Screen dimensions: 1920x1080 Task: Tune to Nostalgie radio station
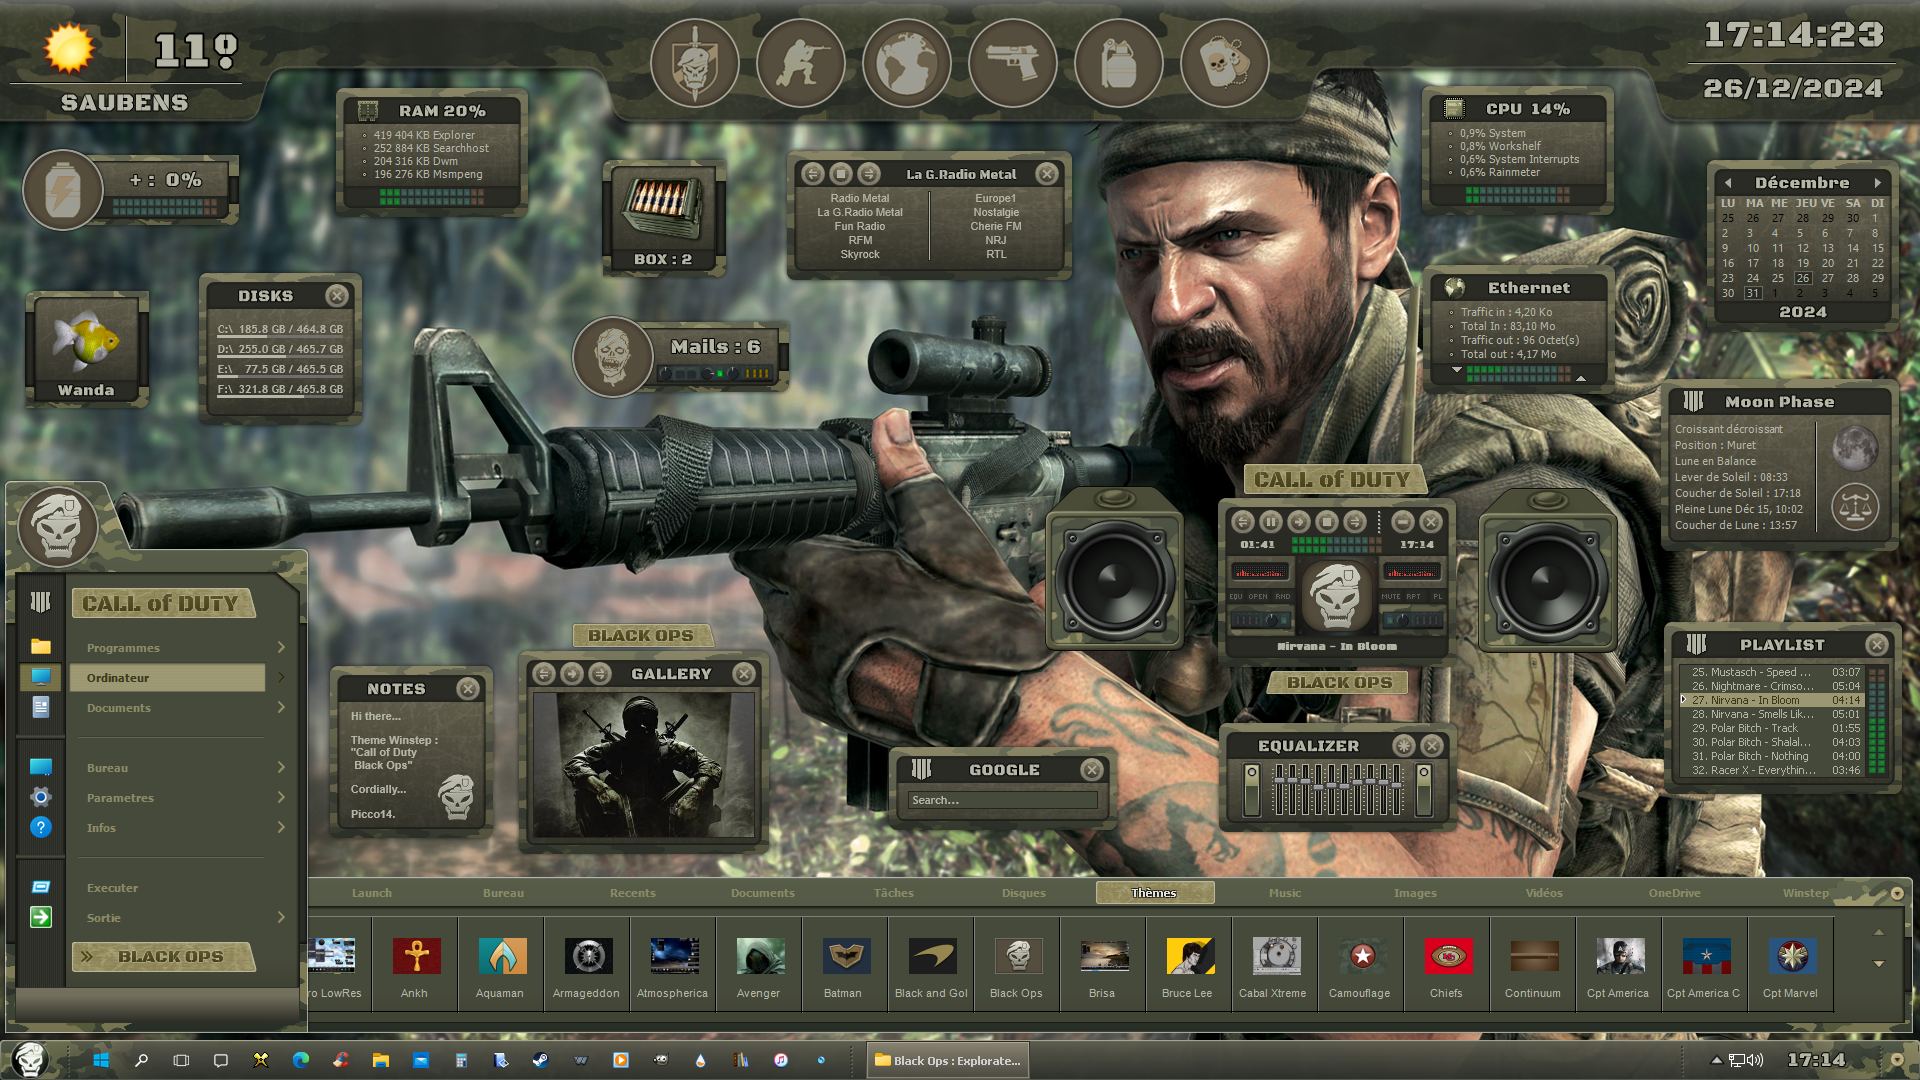996,213
